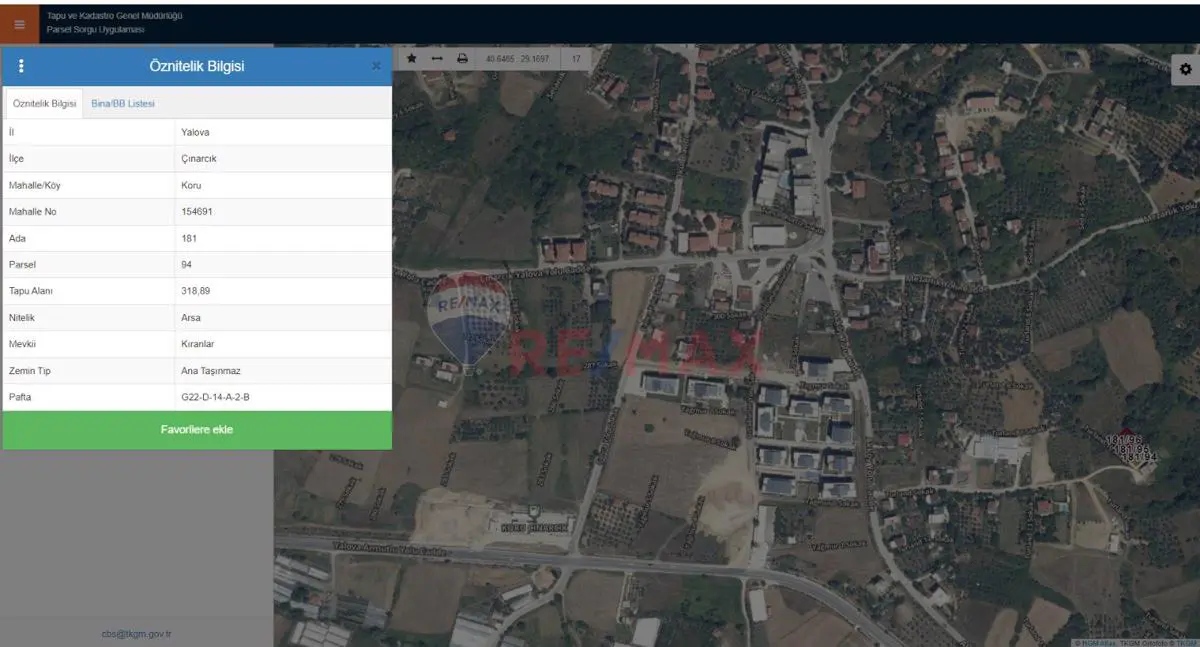Click the Pafta row label
Viewport: 1200px width, 647px height.
(20, 397)
